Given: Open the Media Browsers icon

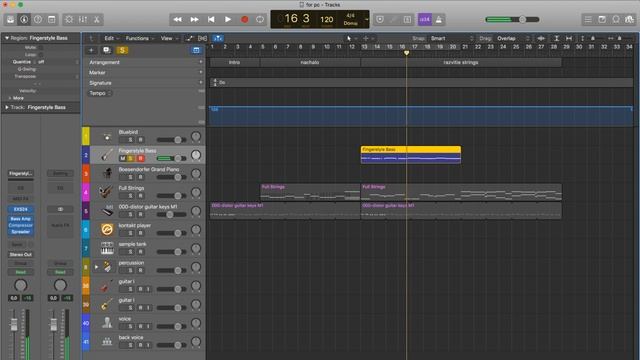Looking at the screenshot, I should (x=629, y=19).
